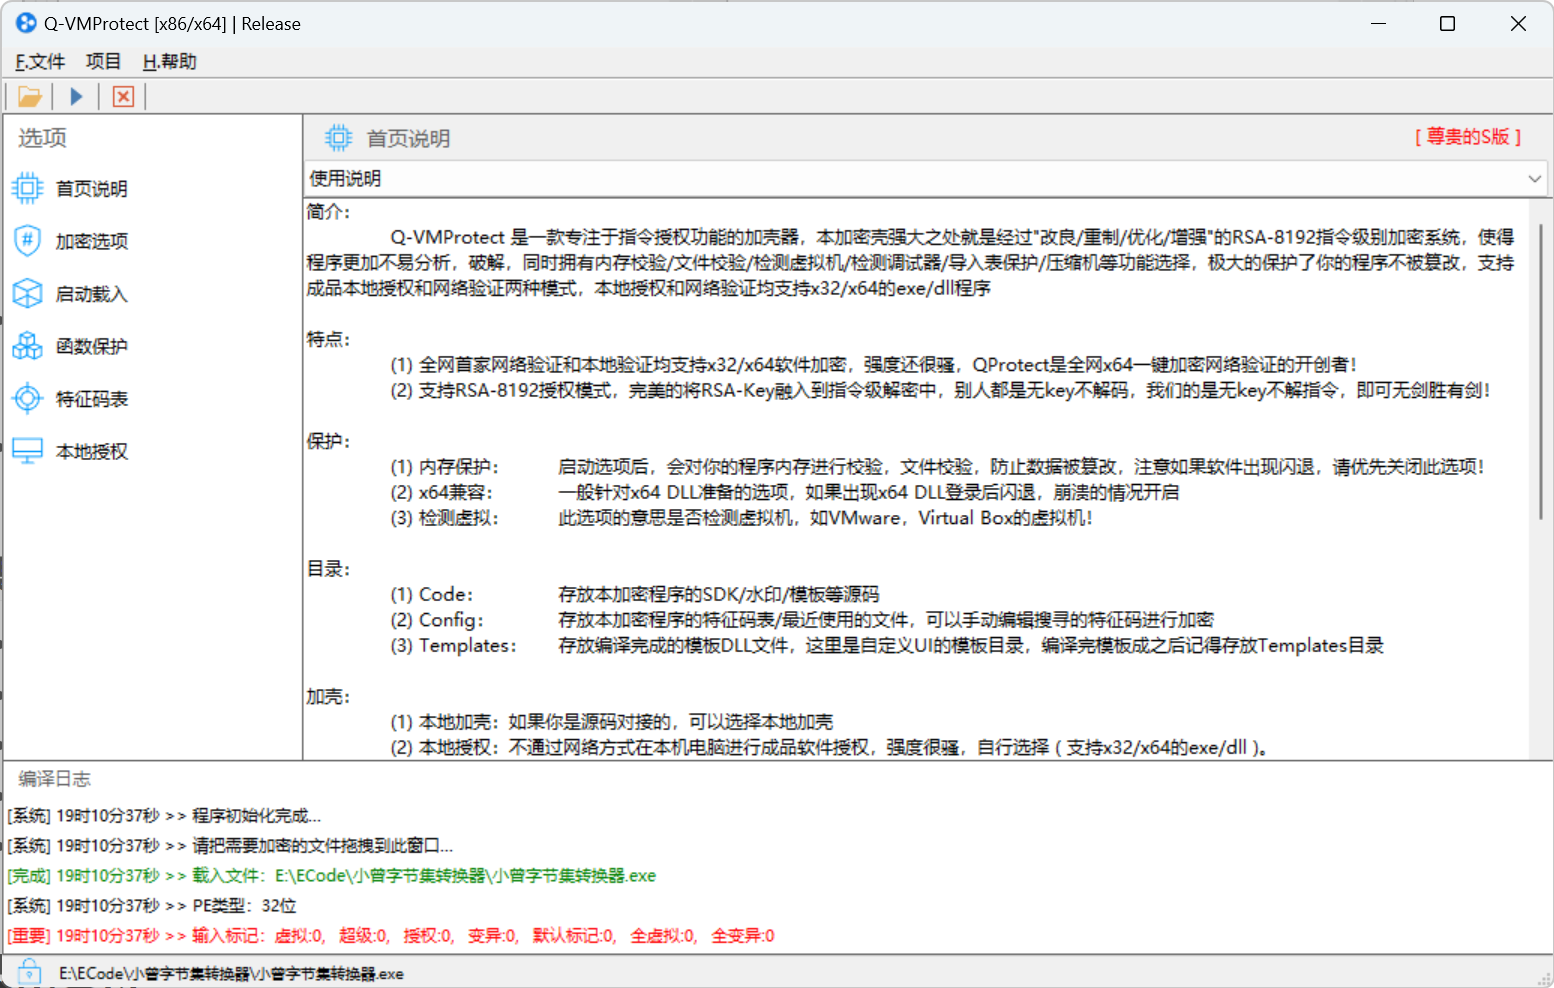Image resolution: width=1554 pixels, height=988 pixels.
Task: Select 本地授权 from the sidebar
Action: point(91,450)
